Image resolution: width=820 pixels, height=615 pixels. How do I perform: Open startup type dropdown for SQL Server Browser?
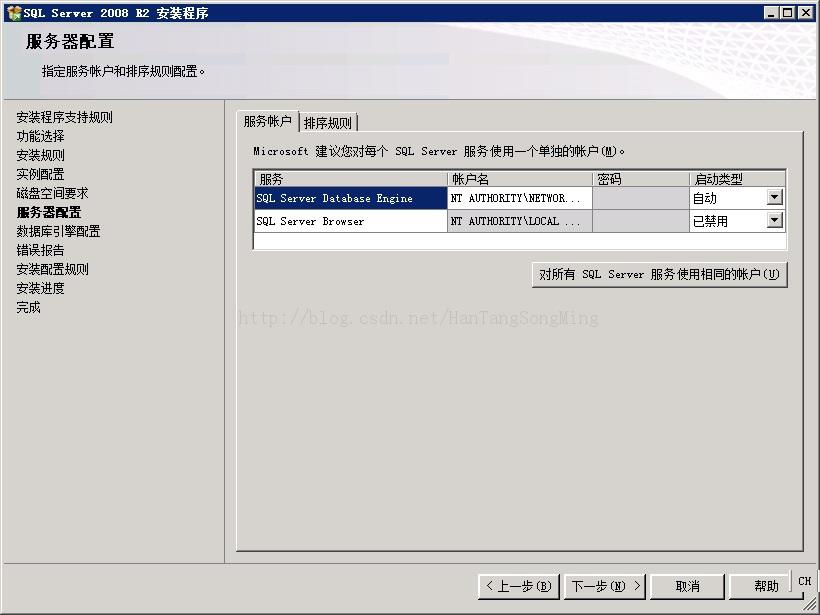pos(775,220)
